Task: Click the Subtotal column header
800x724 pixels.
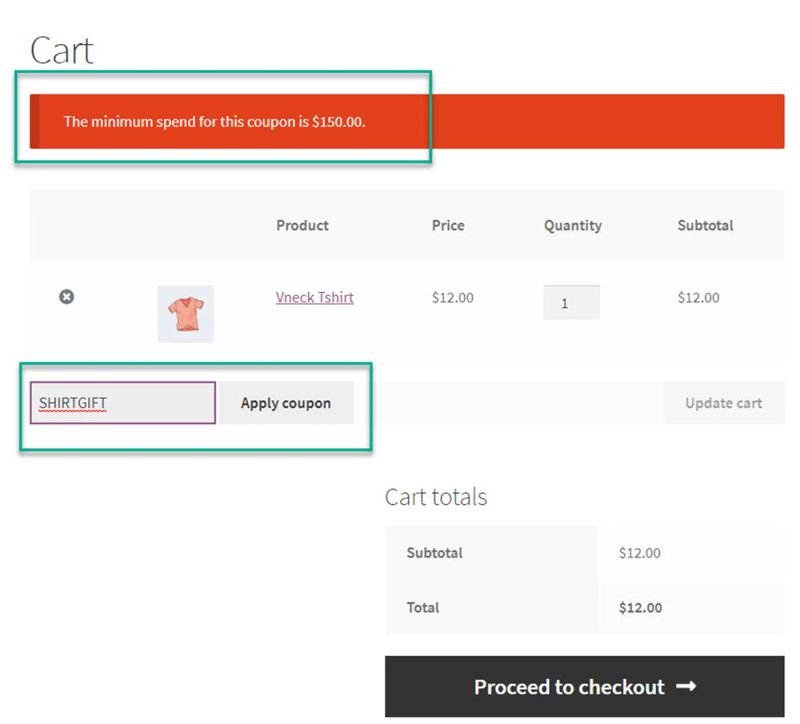Action: click(x=704, y=225)
